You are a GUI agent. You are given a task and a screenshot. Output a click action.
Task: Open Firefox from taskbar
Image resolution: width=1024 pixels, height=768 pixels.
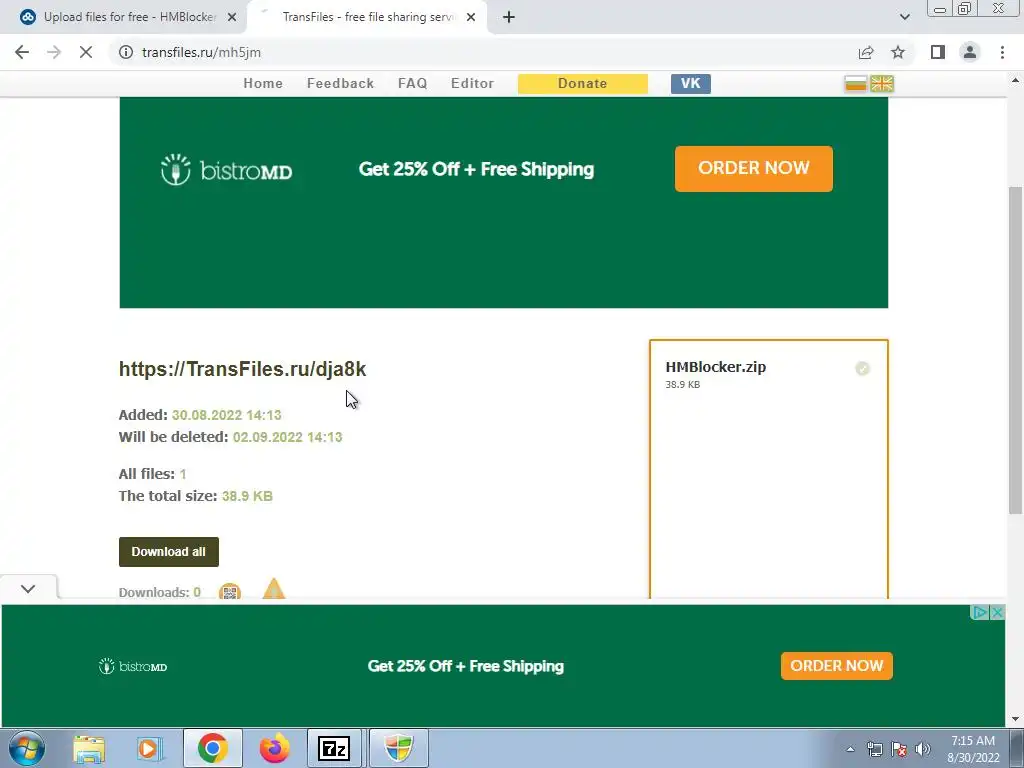[x=274, y=748]
